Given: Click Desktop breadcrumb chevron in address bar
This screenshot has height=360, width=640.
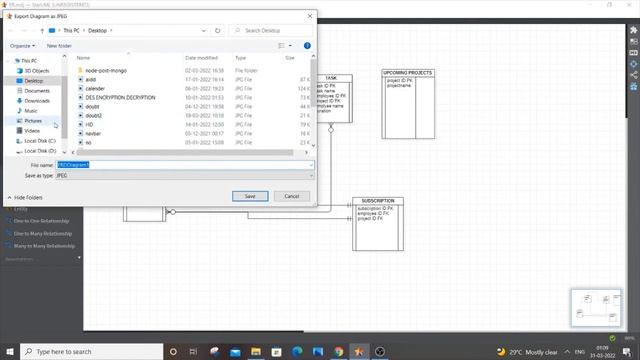Looking at the screenshot, I should pyautogui.click(x=111, y=31).
